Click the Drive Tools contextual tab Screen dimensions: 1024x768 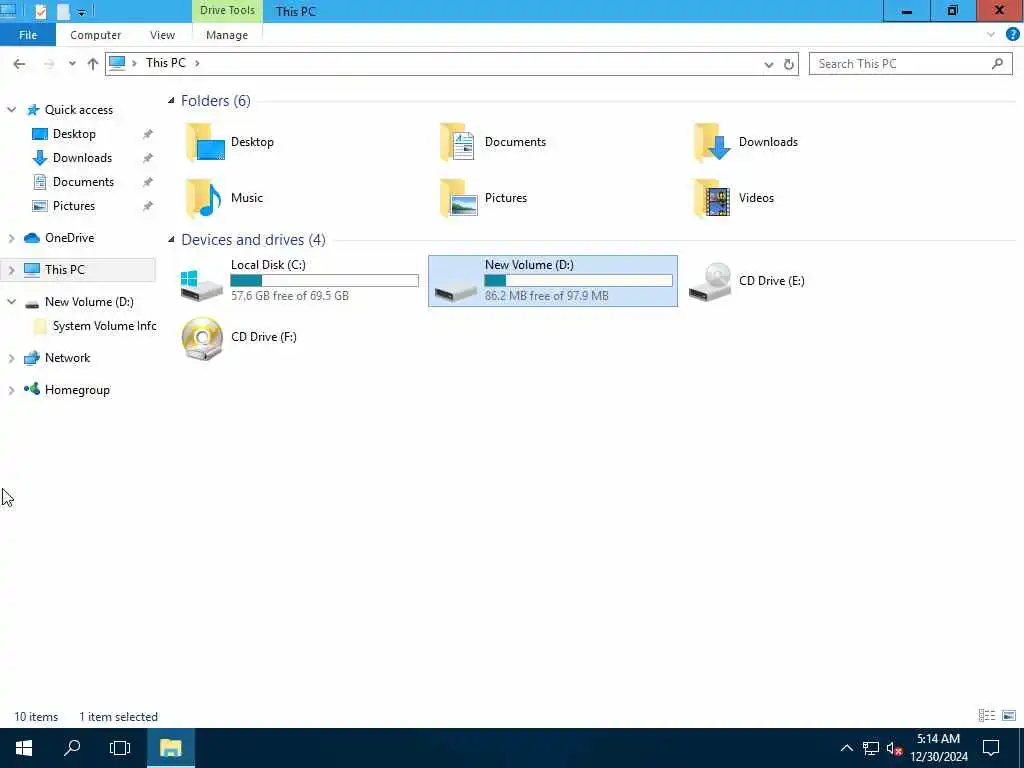pyautogui.click(x=227, y=10)
